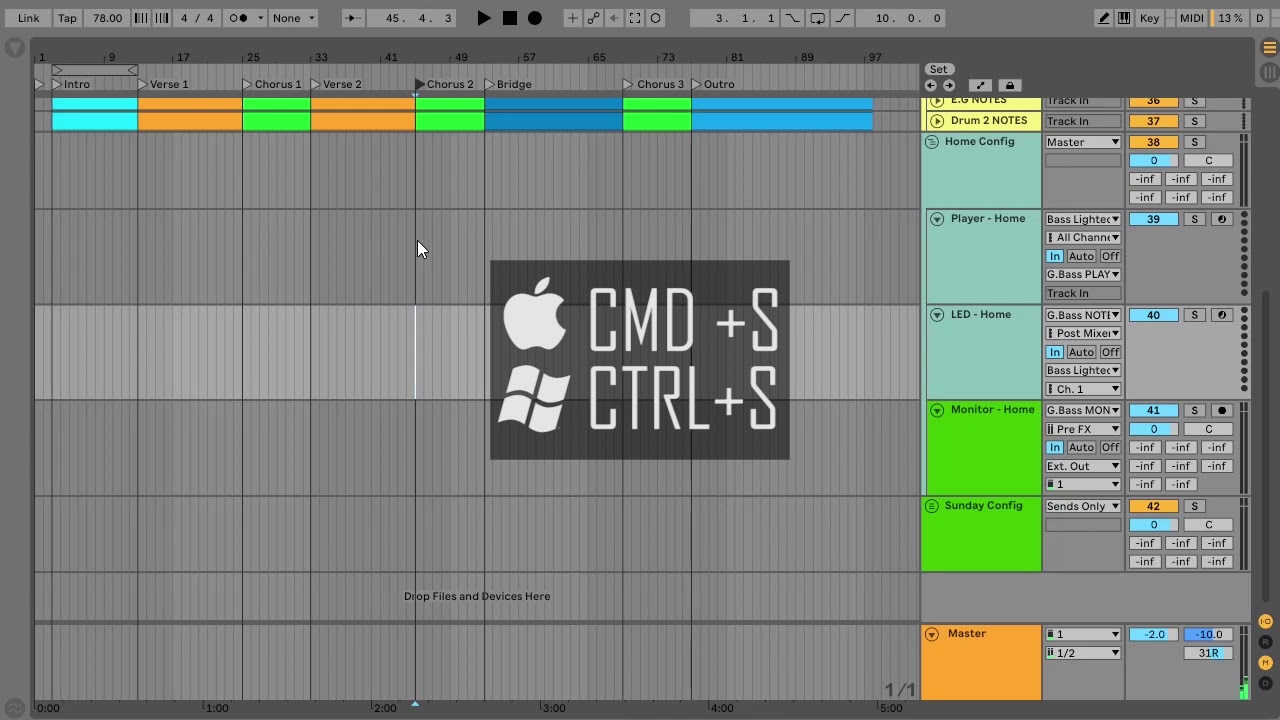
Task: Open the Sends Only dropdown
Action: pyautogui.click(x=1083, y=506)
